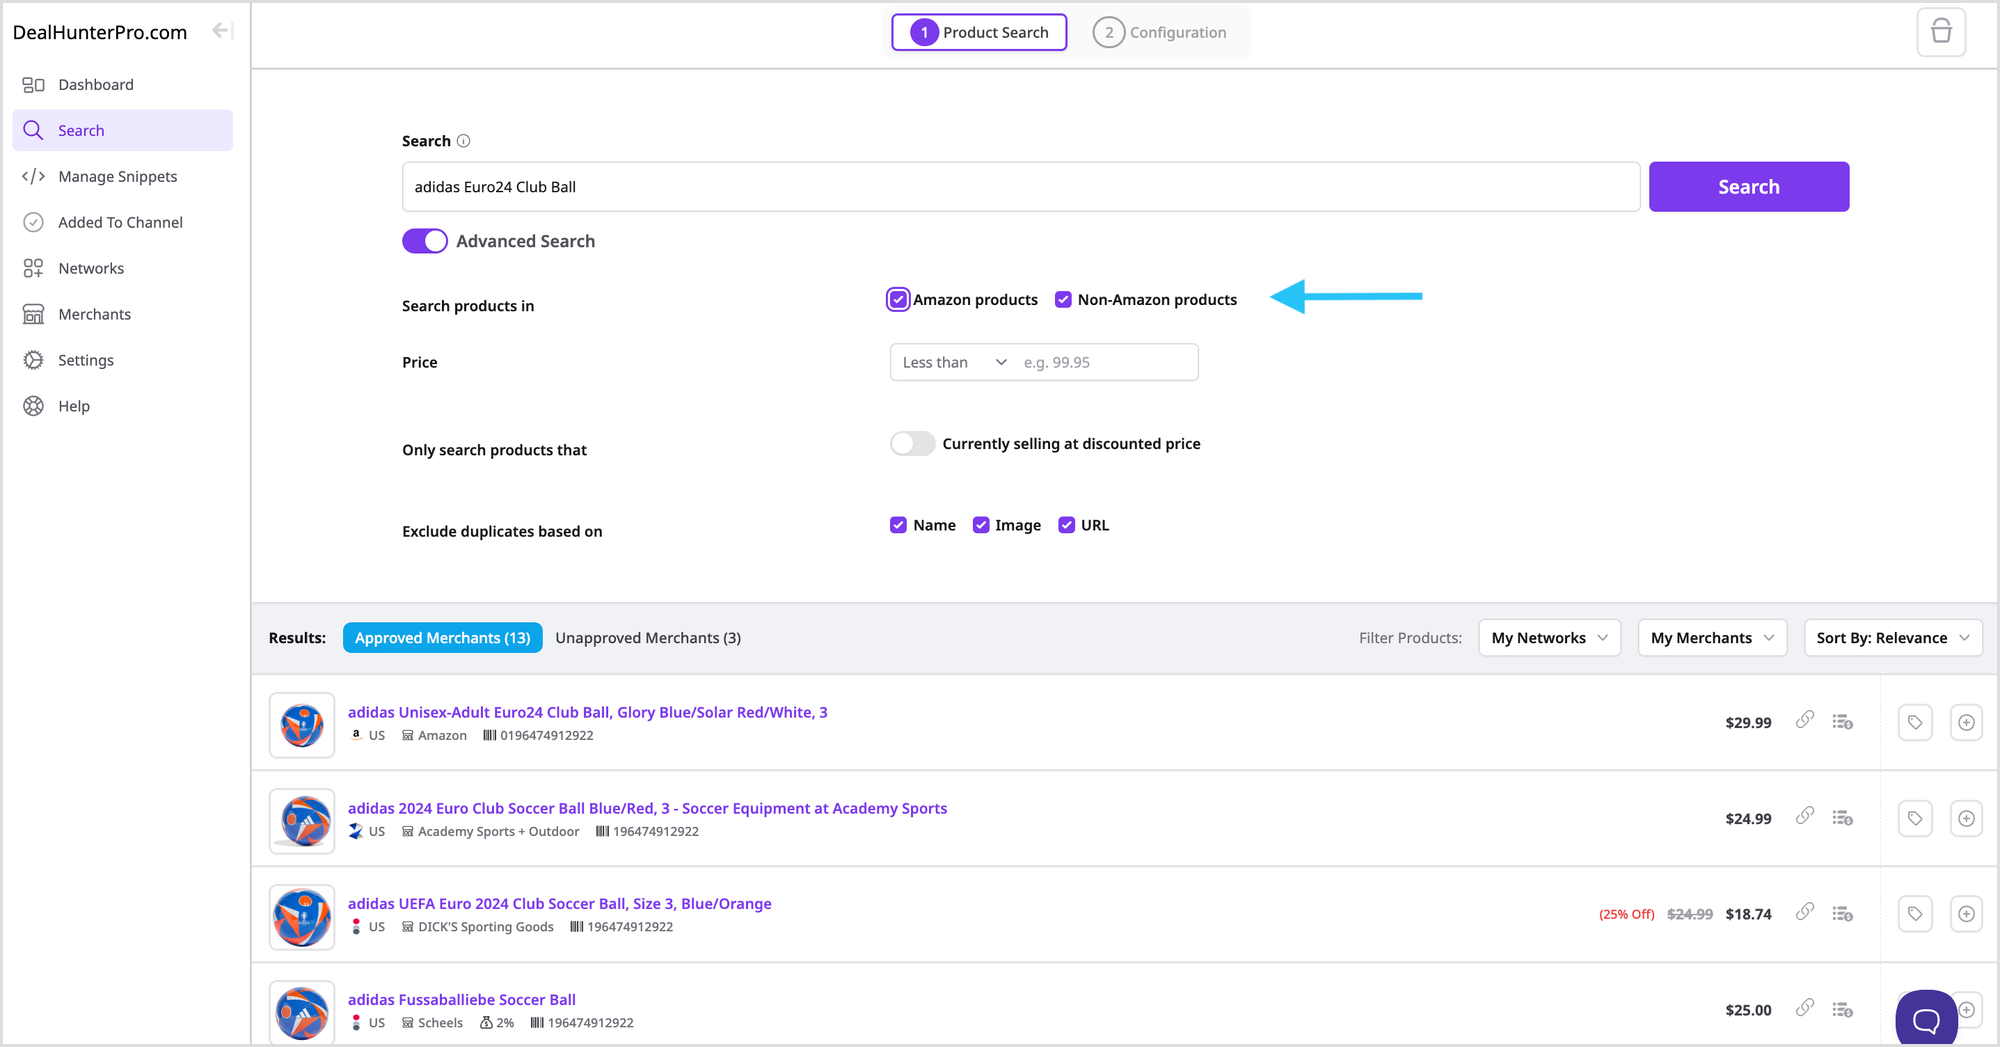The width and height of the screenshot is (2000, 1047).
Task: Click the tag icon for DICK'S Sporting Goods product
Action: tap(1915, 914)
